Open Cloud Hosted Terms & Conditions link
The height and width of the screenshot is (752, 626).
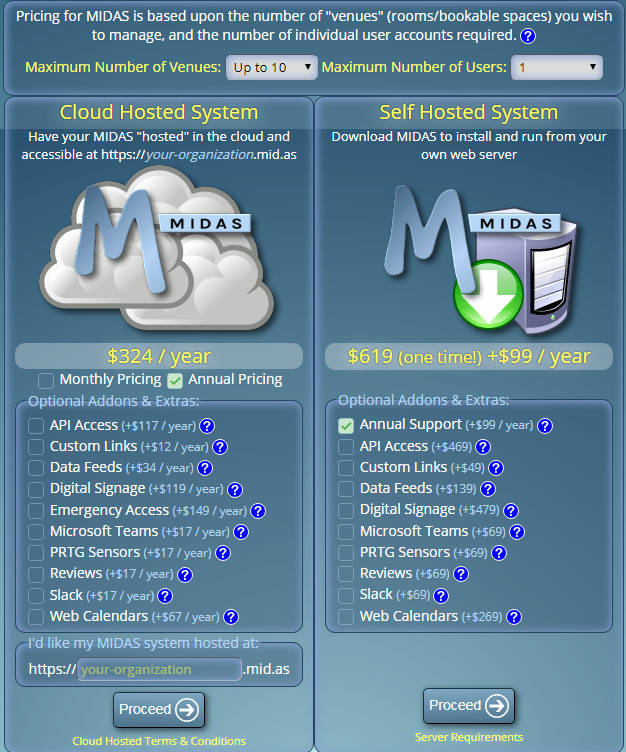pos(159,741)
